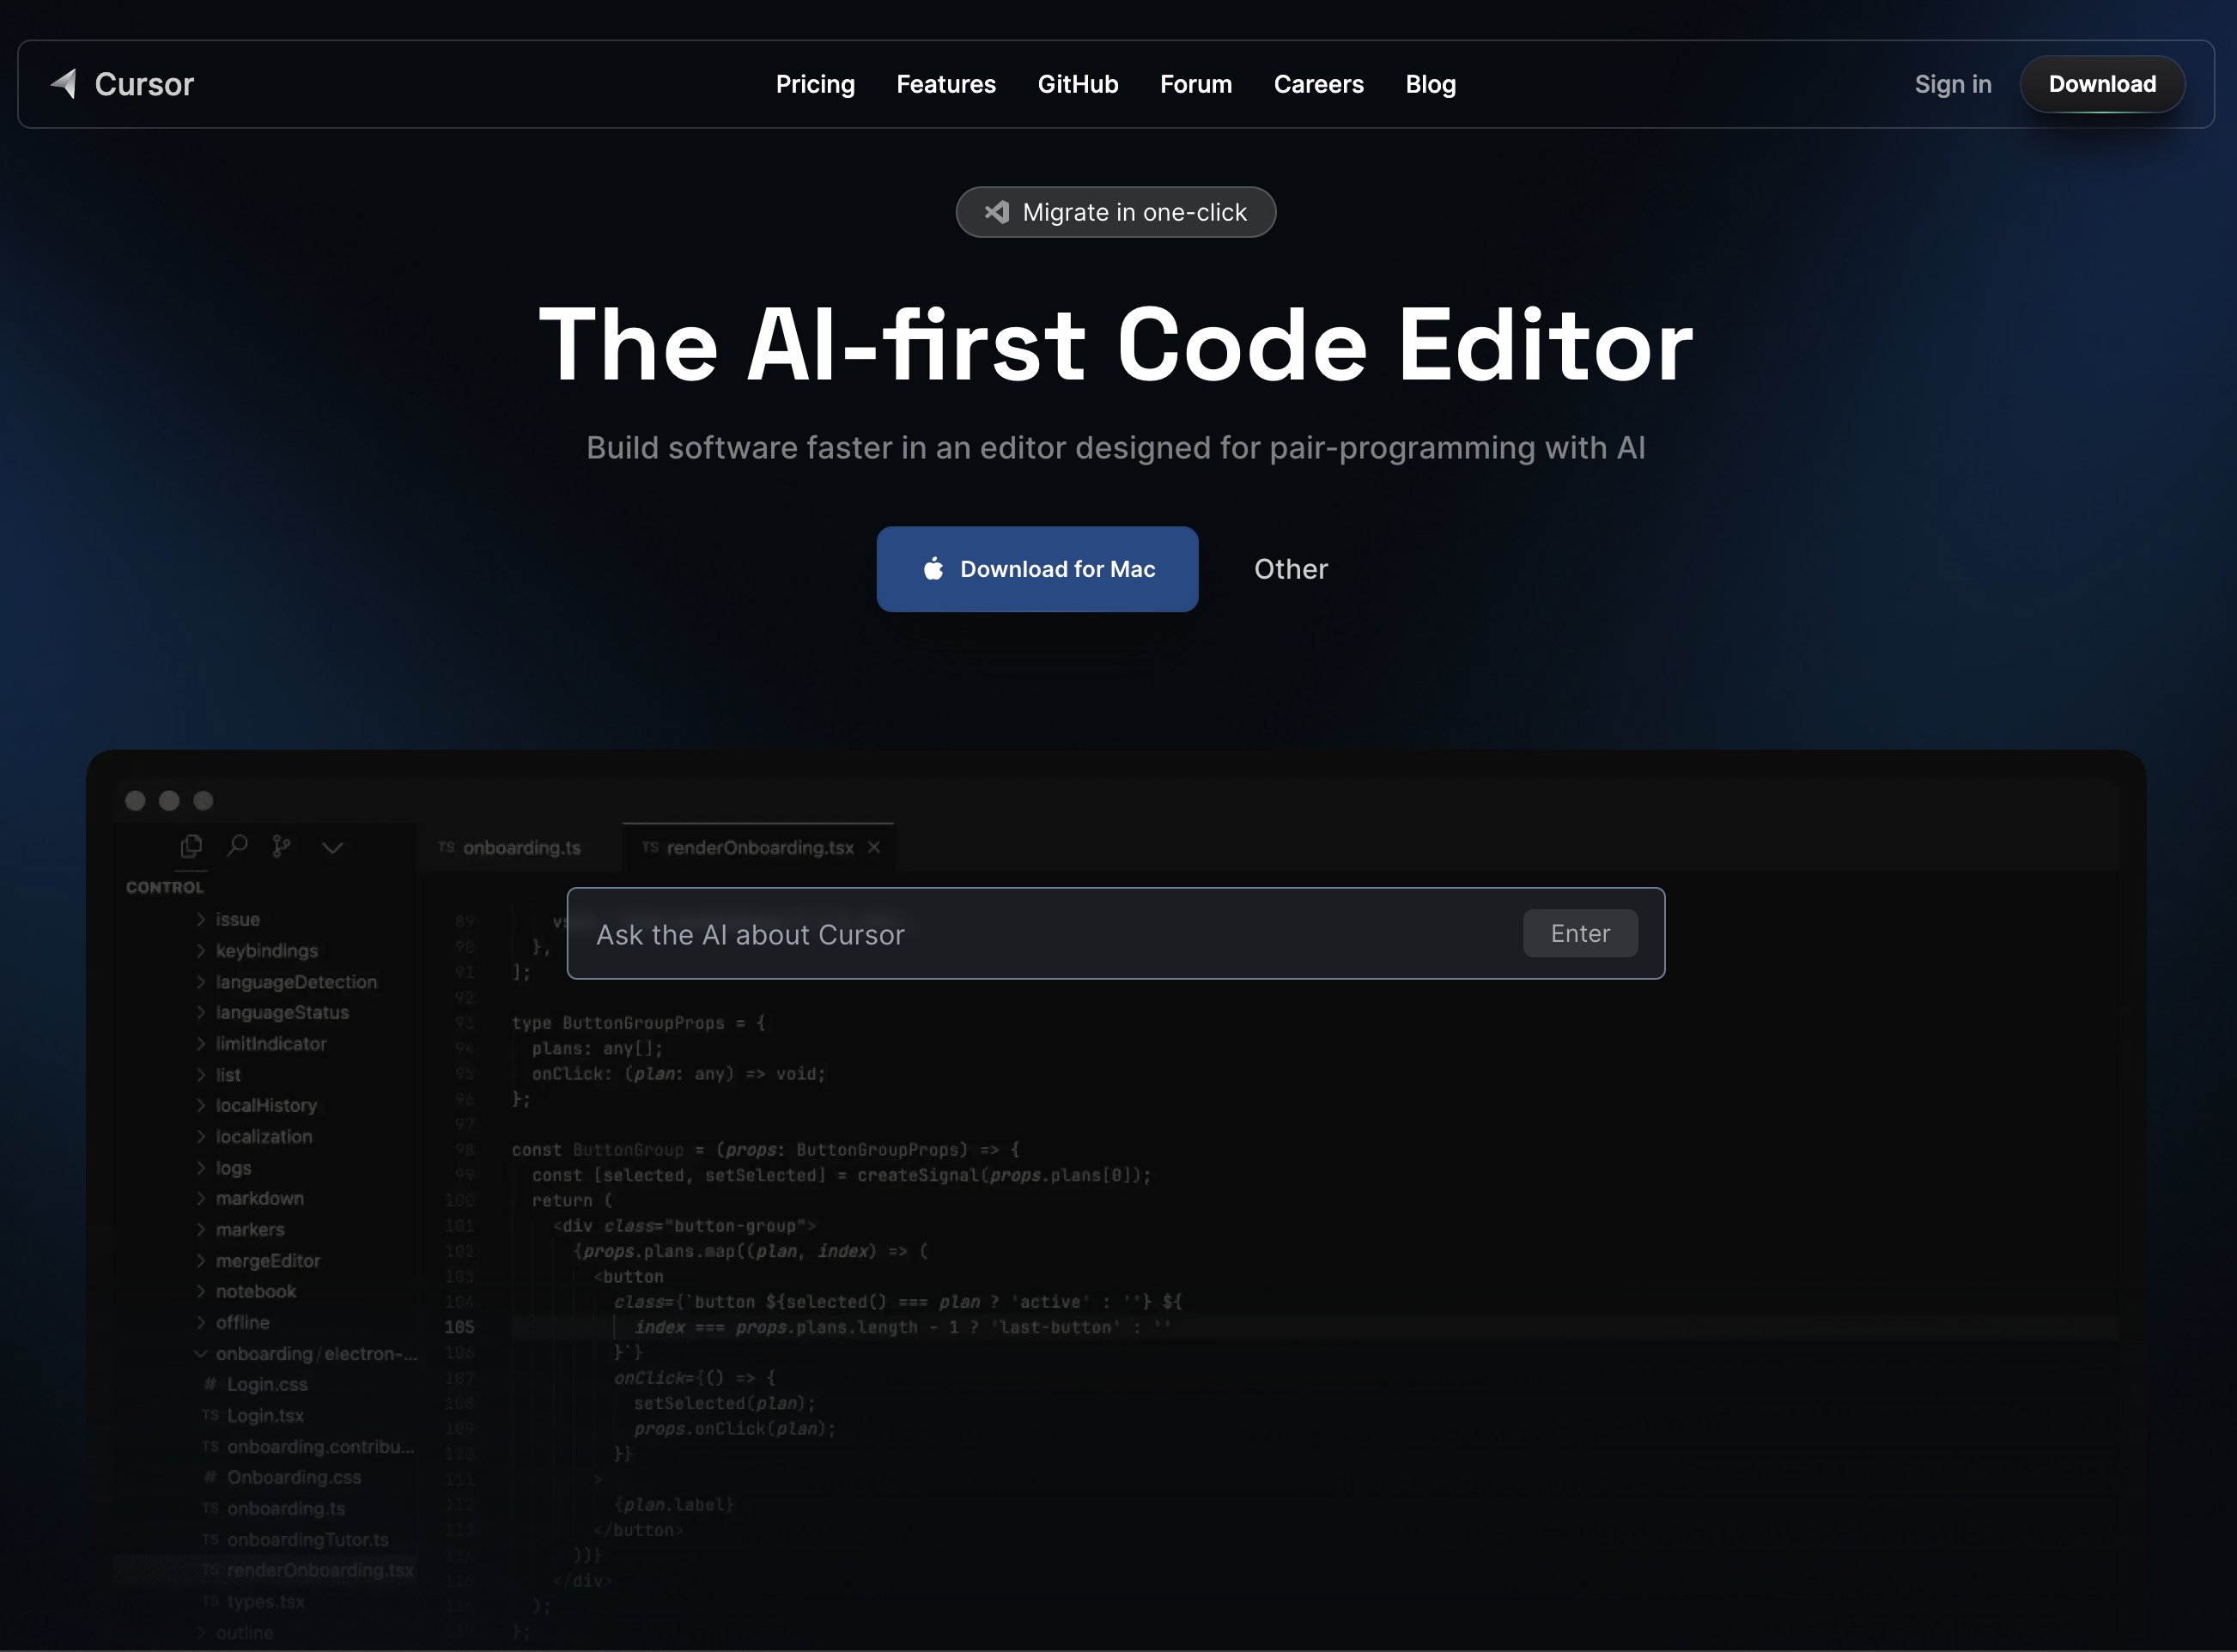The height and width of the screenshot is (1652, 2237).
Task: Select renderOnboarding.tsx in the file tree
Action: [x=266, y=1570]
